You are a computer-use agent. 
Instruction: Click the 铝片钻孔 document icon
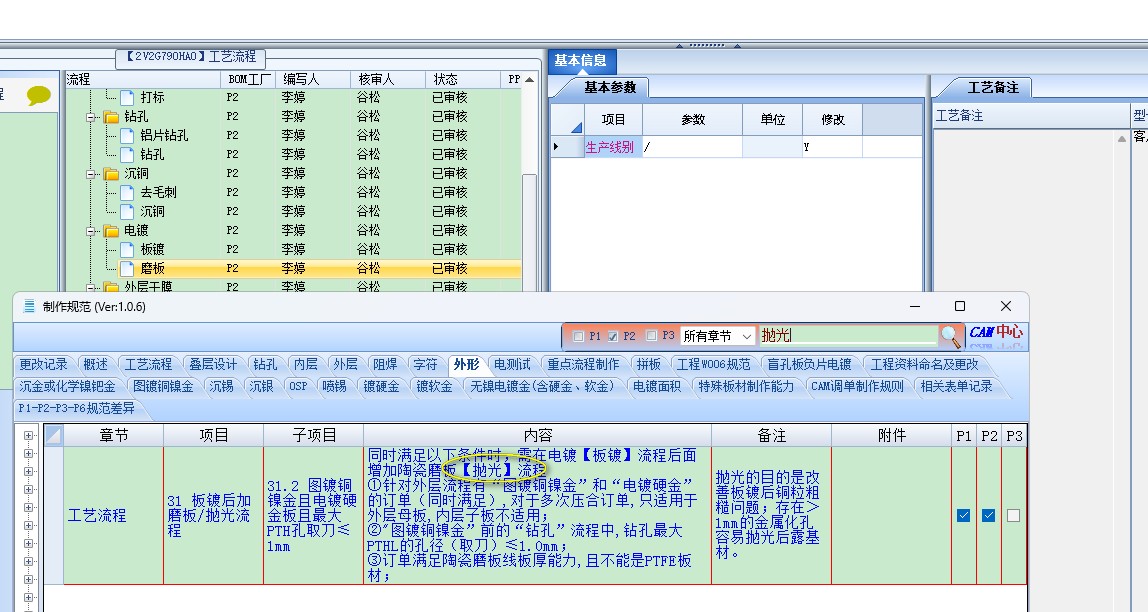pos(127,135)
